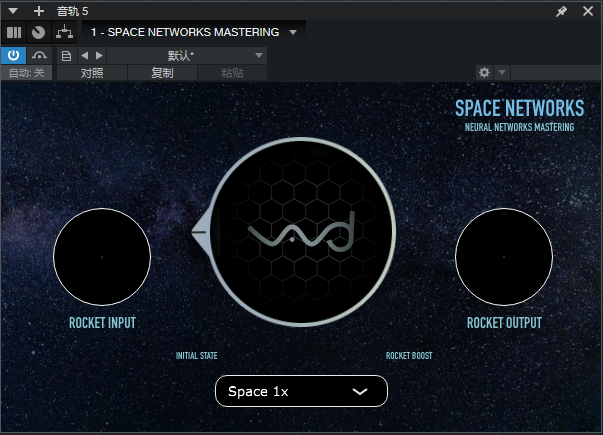Expand the plugin slot selector arrow
This screenshot has width=603, height=435.
pyautogui.click(x=293, y=32)
